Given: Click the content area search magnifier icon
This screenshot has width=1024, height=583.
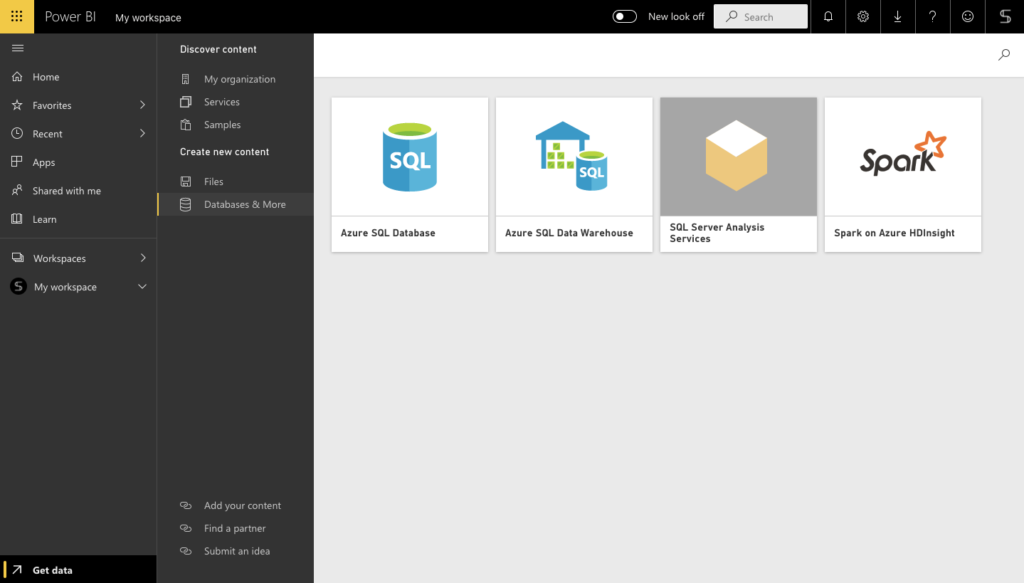Looking at the screenshot, I should [1004, 55].
